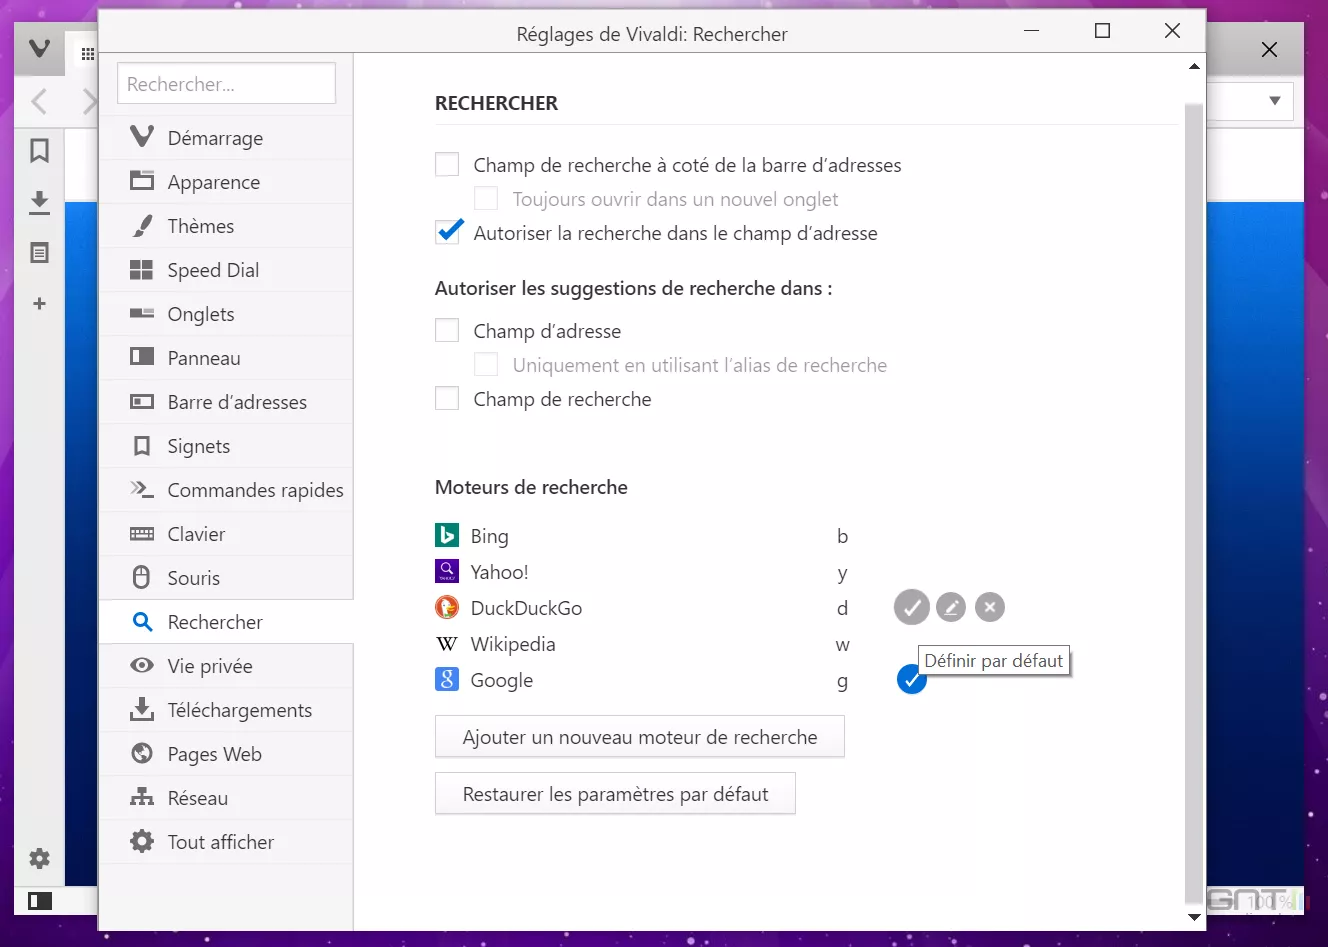Click Ajouter un nouveau moteur de recherche
The image size is (1328, 947).
click(x=639, y=737)
